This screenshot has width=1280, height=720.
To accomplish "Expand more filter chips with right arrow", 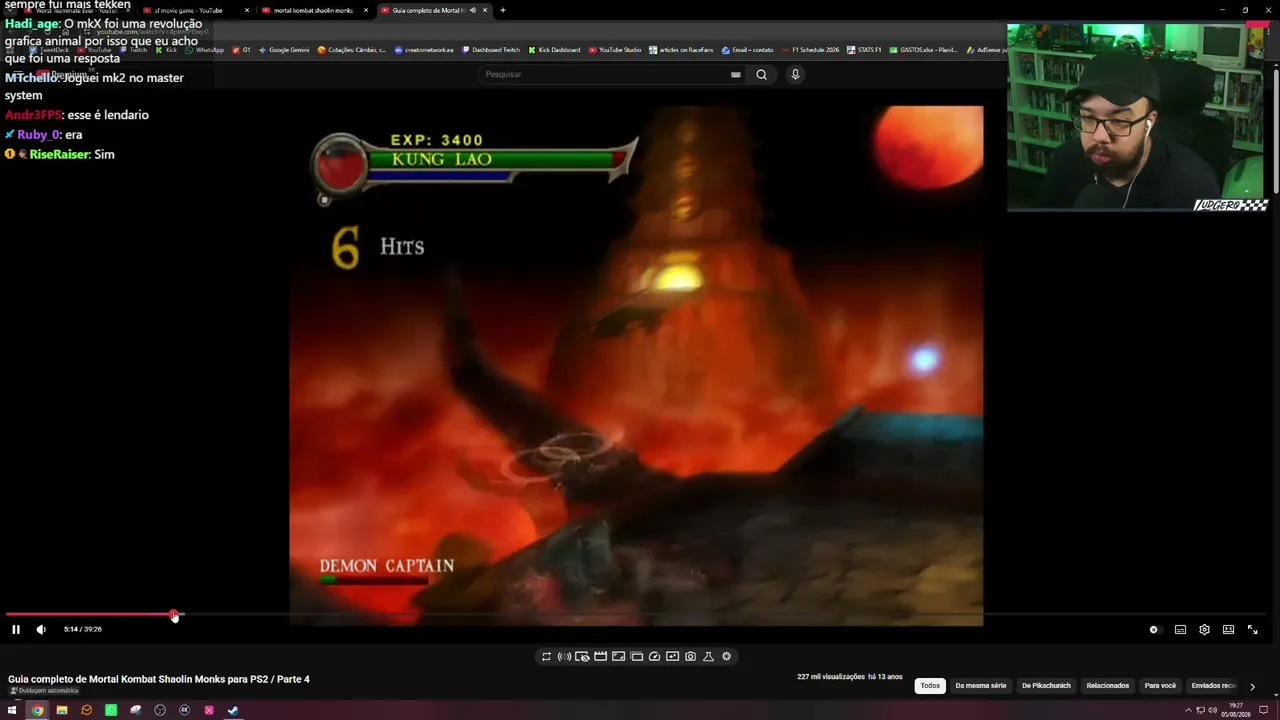I will tap(1252, 686).
